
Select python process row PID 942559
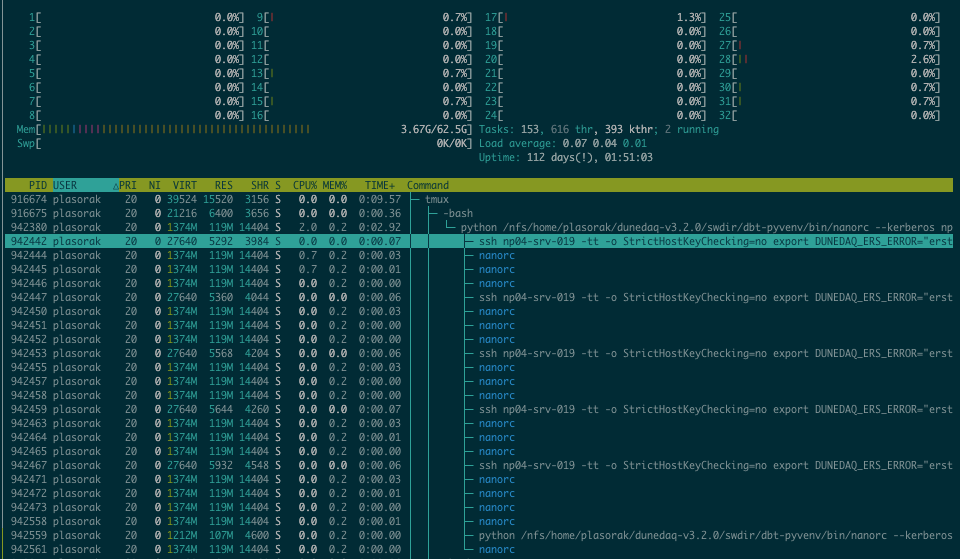point(479,535)
